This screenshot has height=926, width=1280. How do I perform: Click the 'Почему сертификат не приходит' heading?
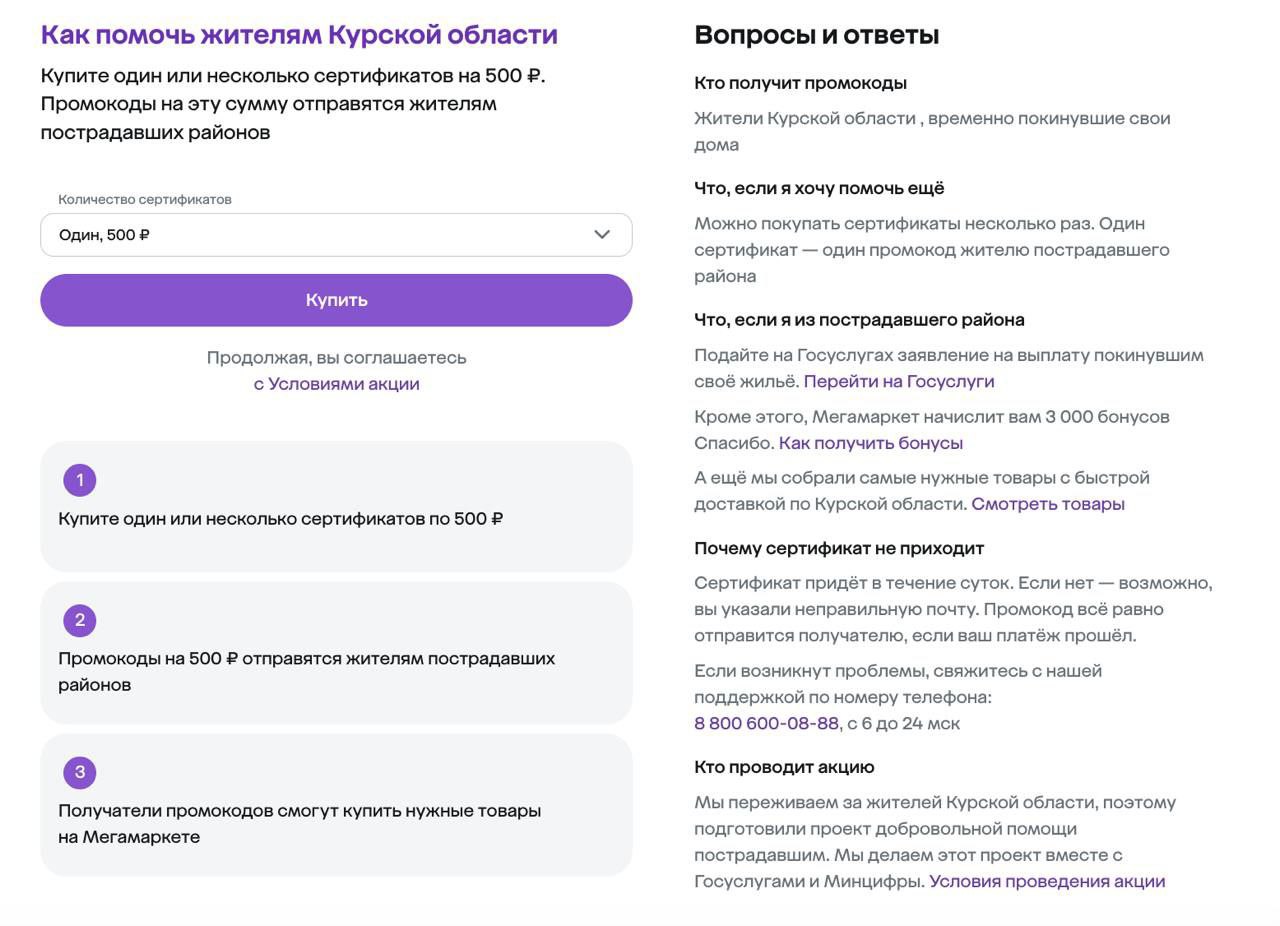pos(839,548)
